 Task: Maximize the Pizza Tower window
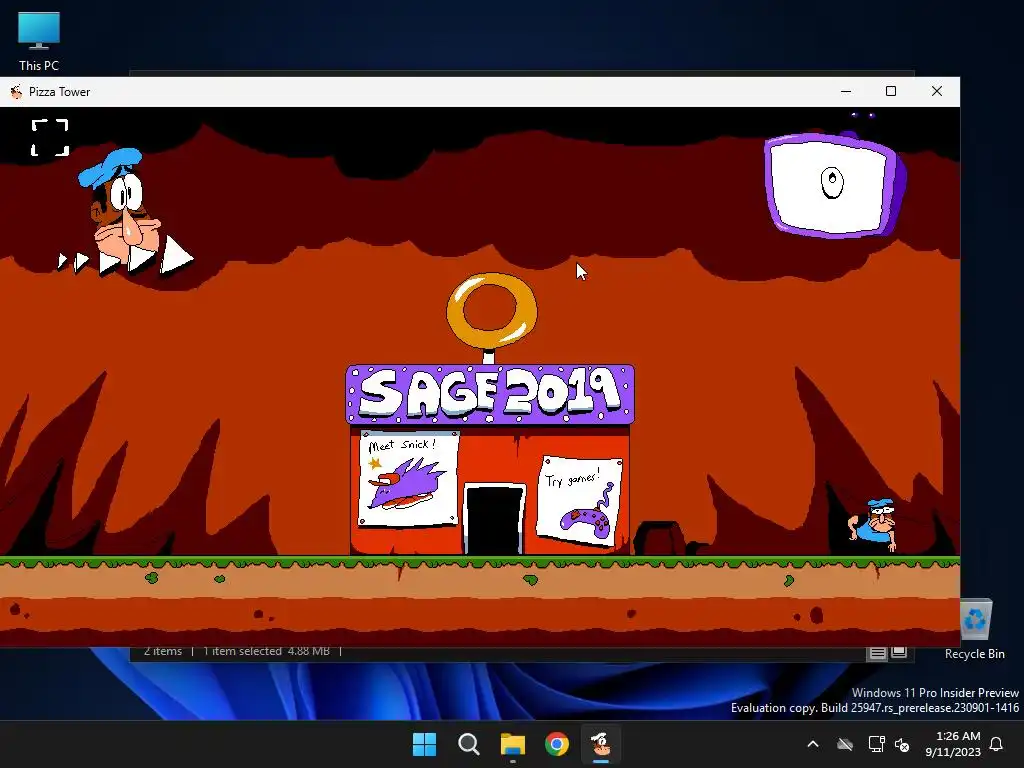891,91
